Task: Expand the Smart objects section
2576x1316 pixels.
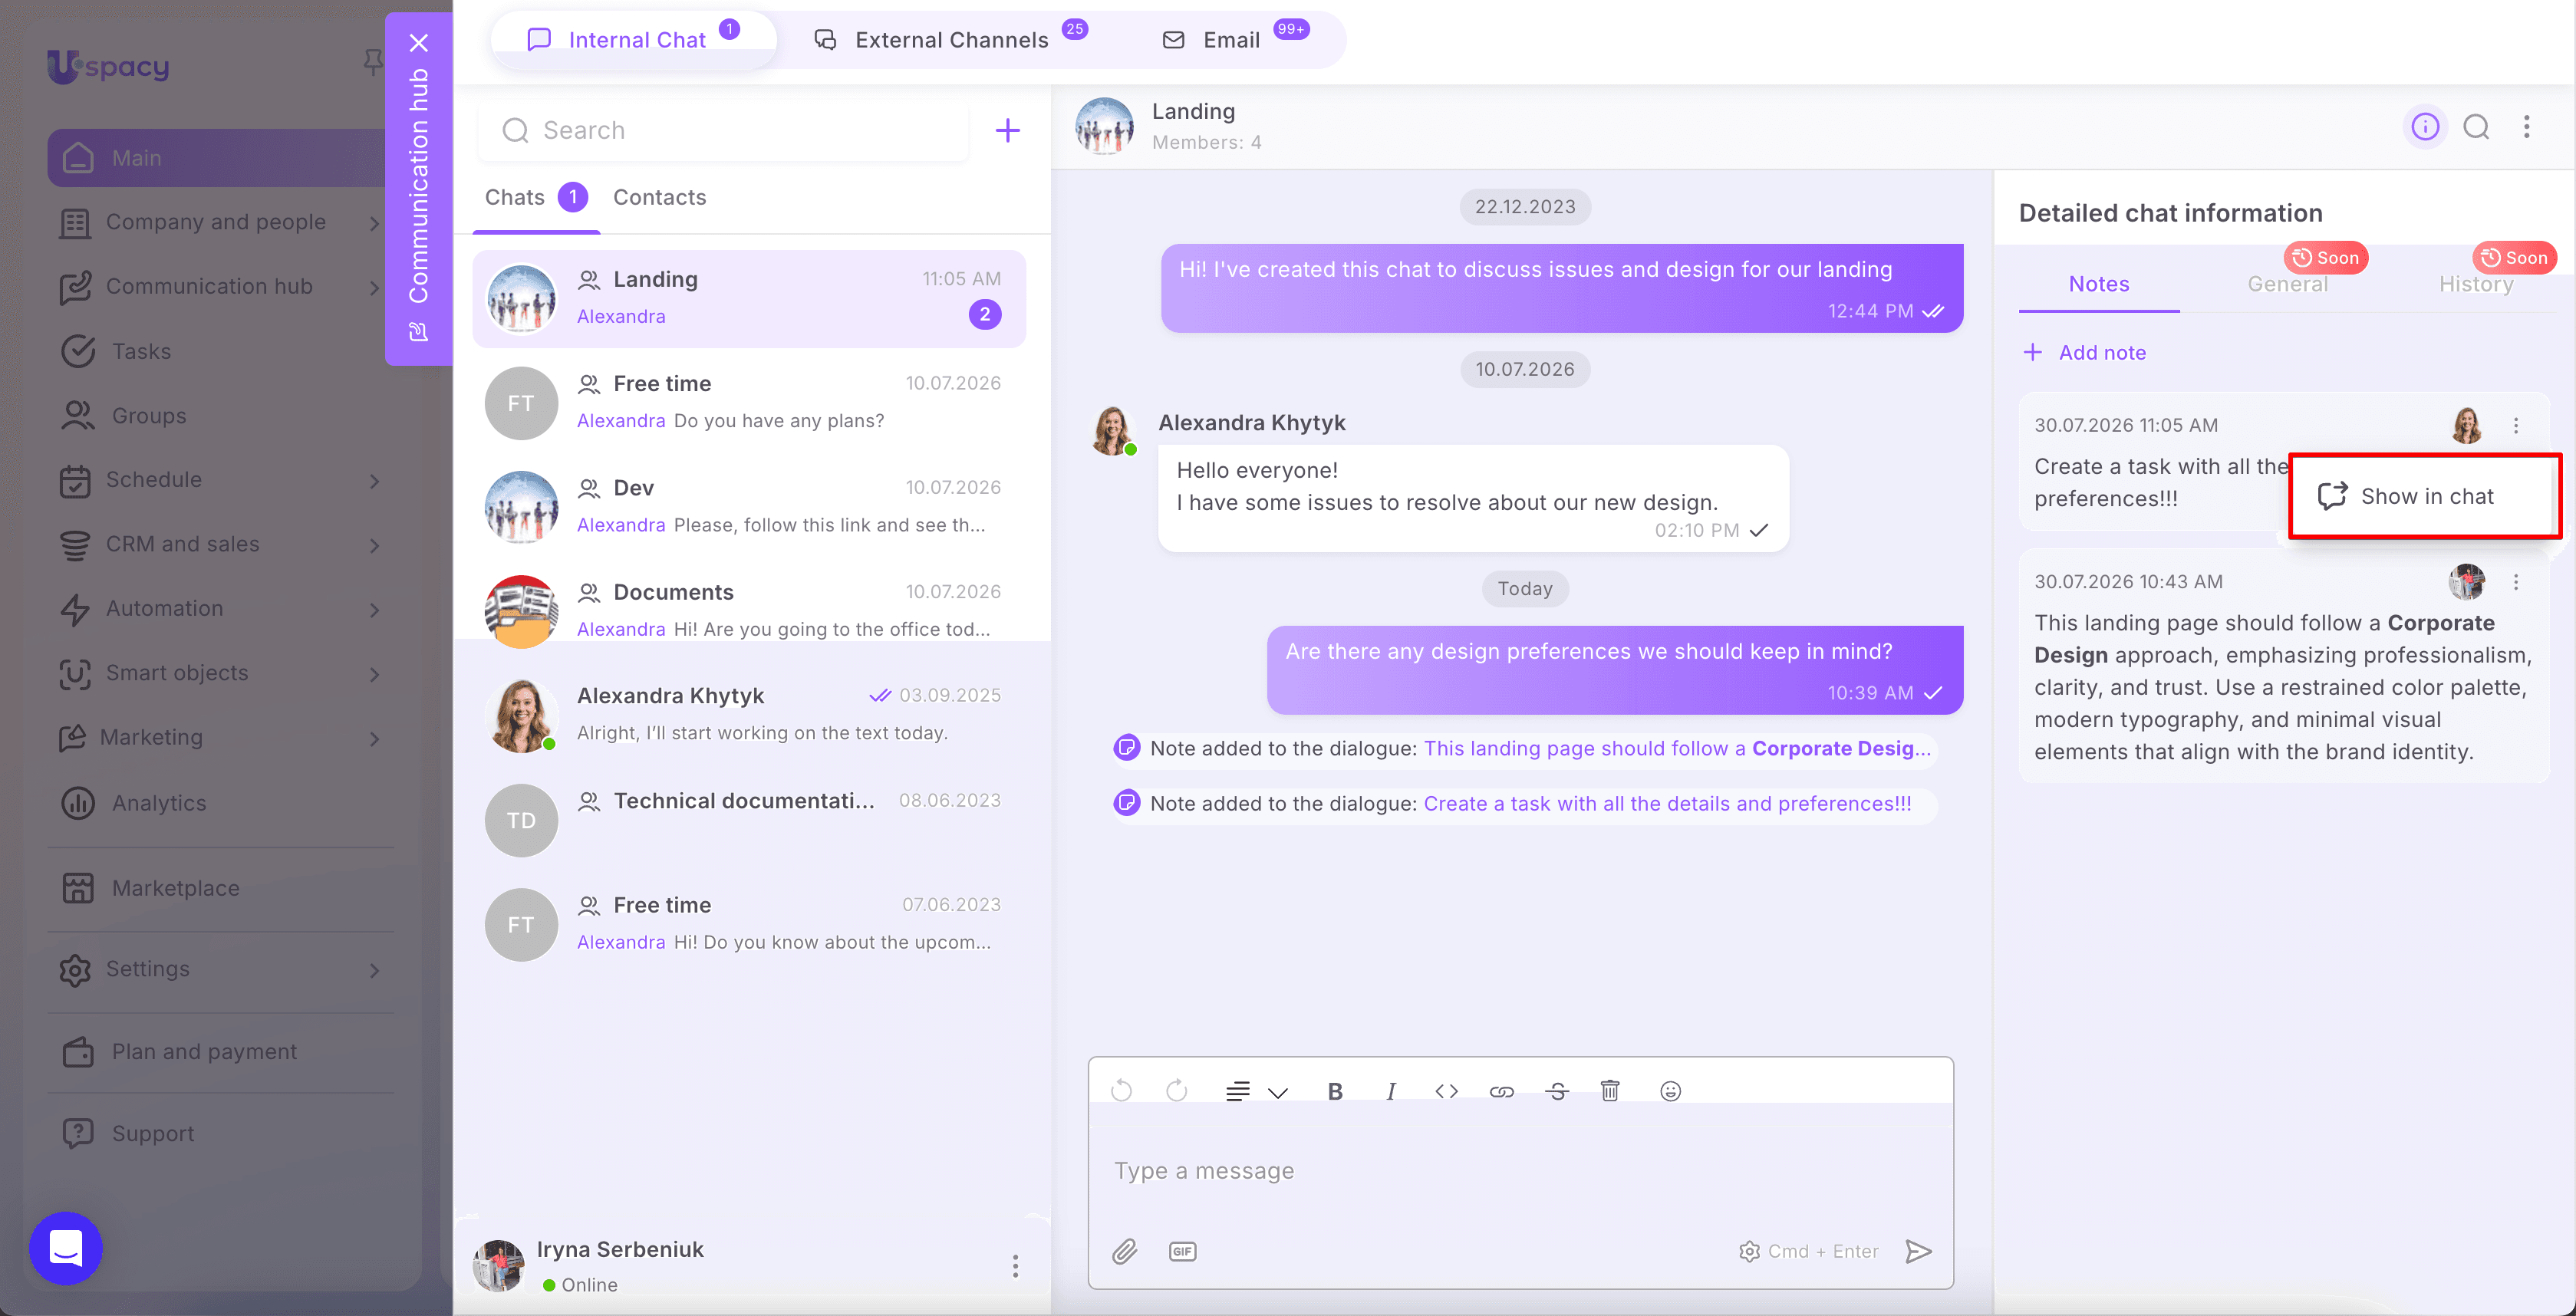Action: click(x=375, y=674)
